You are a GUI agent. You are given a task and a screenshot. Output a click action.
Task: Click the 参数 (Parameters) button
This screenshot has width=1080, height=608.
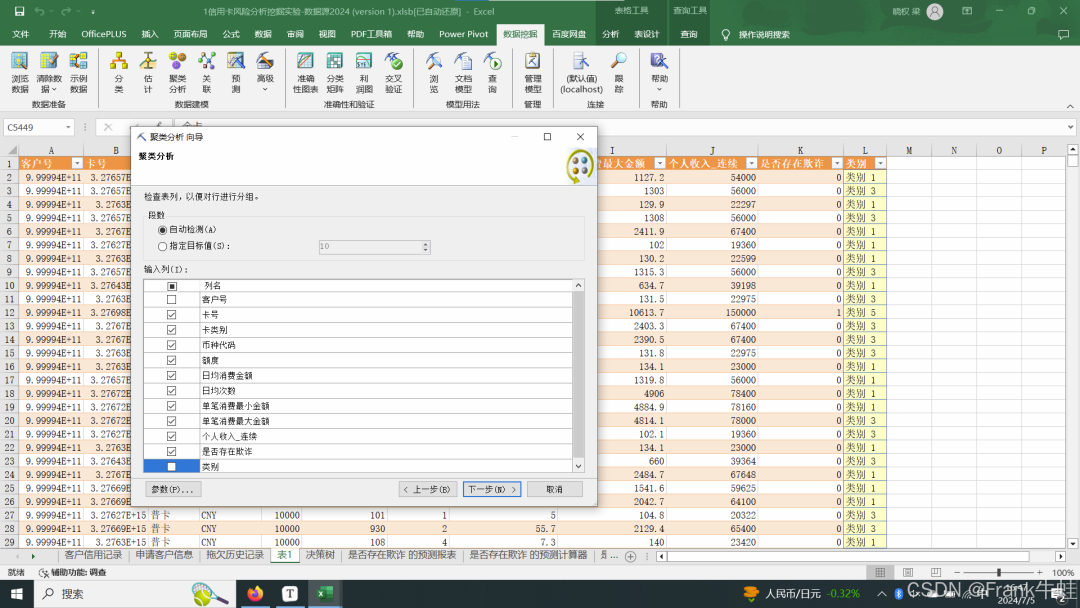pyautogui.click(x=172, y=490)
